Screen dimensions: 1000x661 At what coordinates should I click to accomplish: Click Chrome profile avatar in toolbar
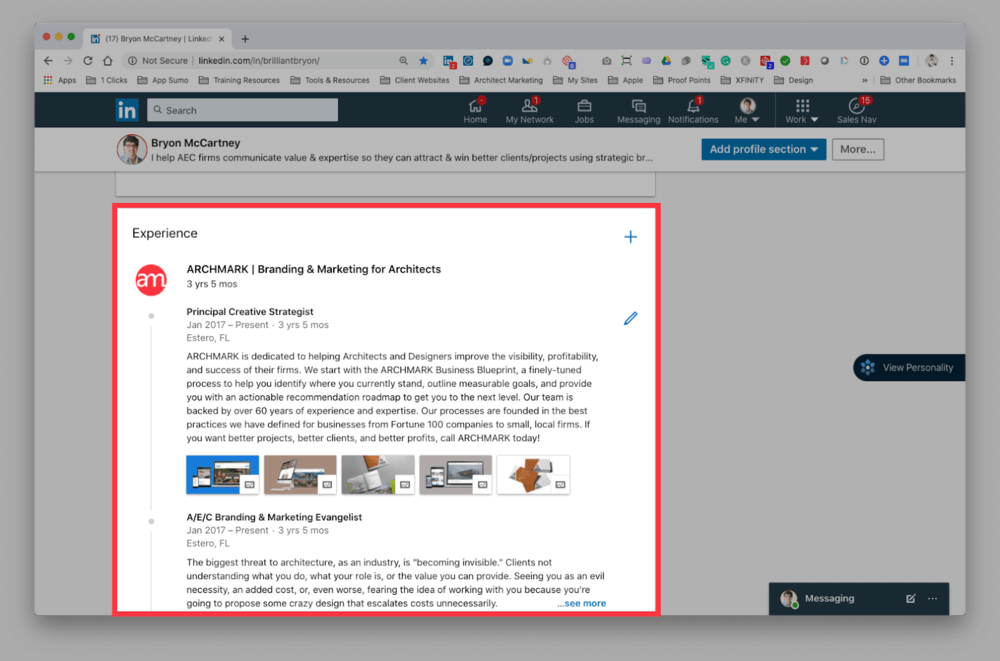[932, 61]
